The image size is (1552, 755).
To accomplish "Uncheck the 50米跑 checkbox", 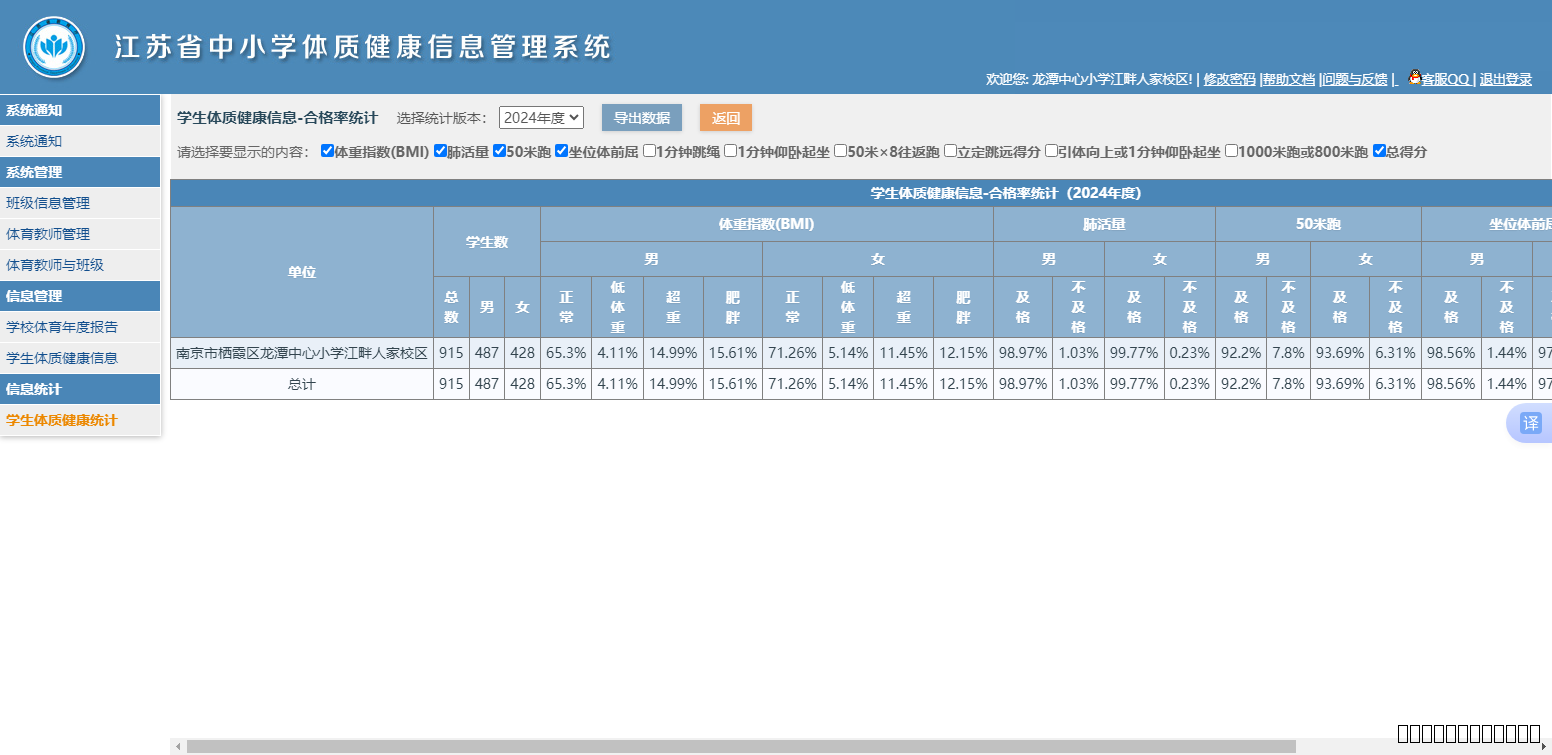I will 499,151.
